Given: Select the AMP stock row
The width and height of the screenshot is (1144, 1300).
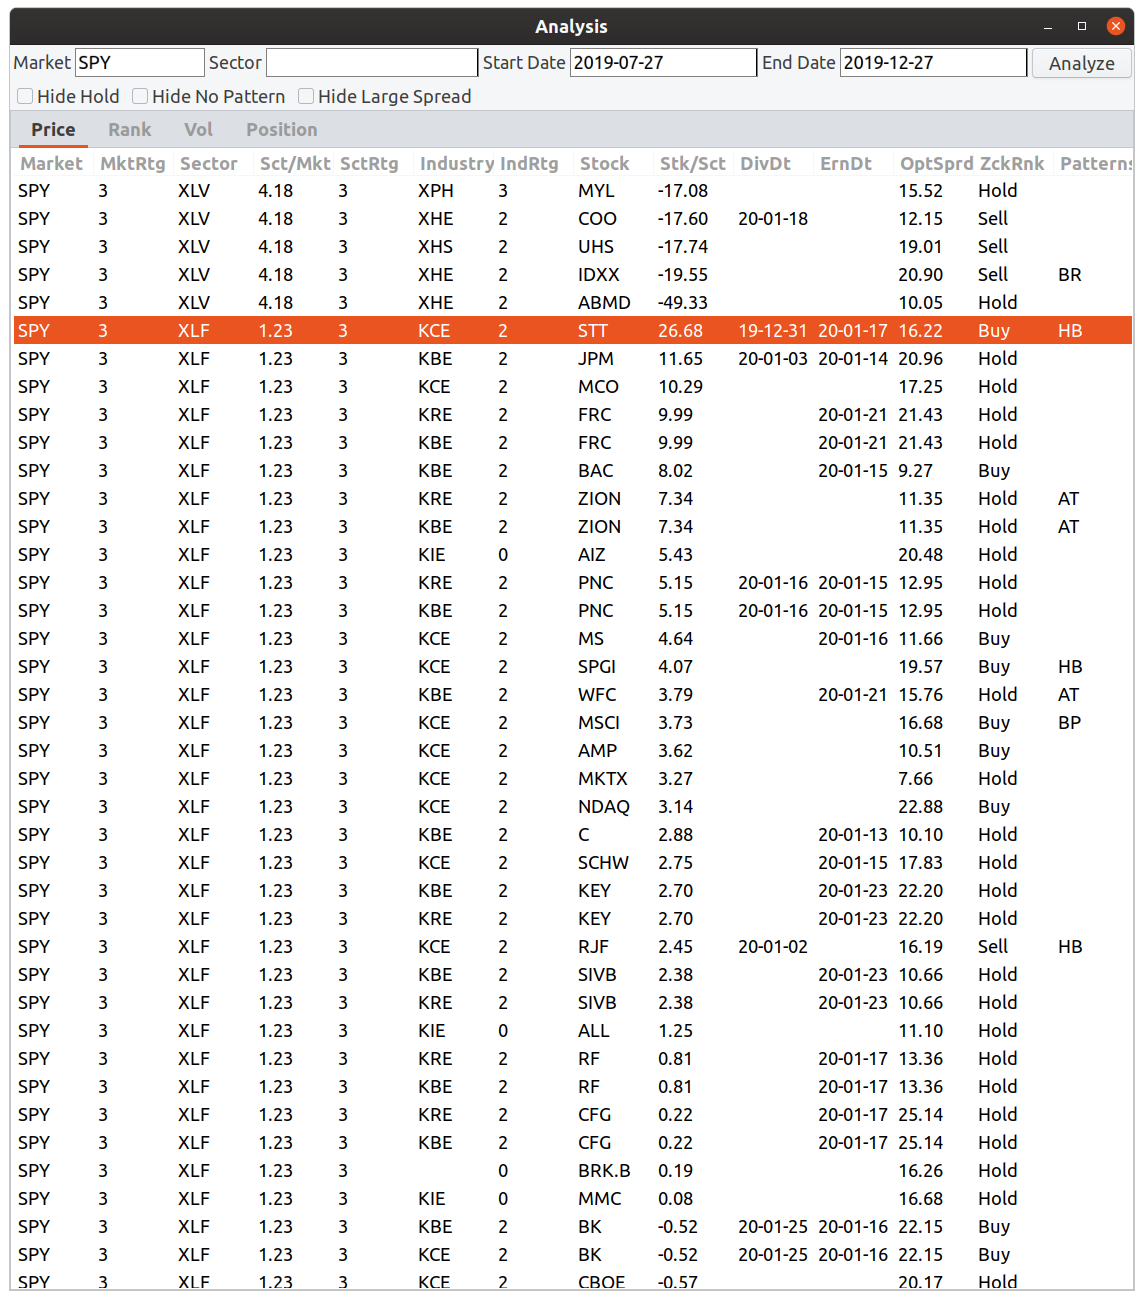Looking at the screenshot, I should (x=573, y=750).
